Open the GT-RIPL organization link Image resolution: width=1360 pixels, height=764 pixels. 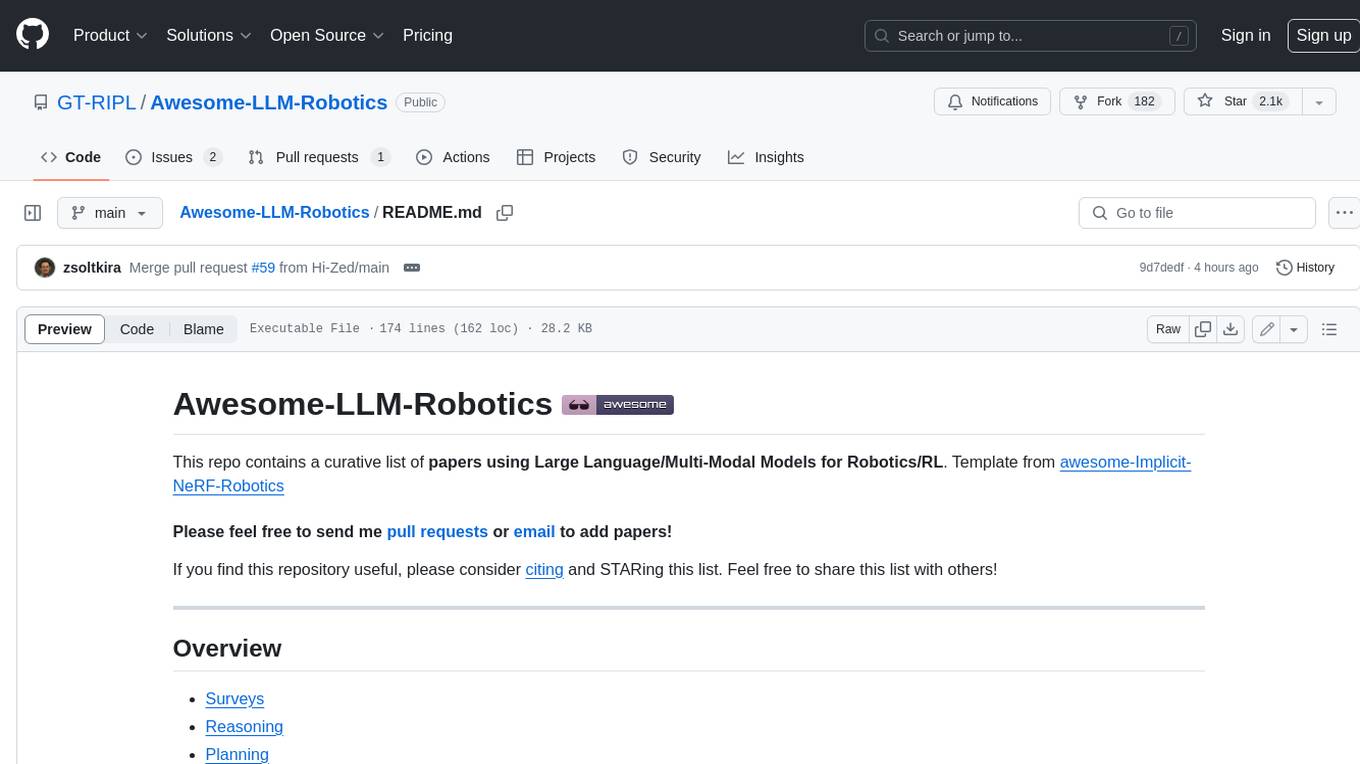pos(97,102)
